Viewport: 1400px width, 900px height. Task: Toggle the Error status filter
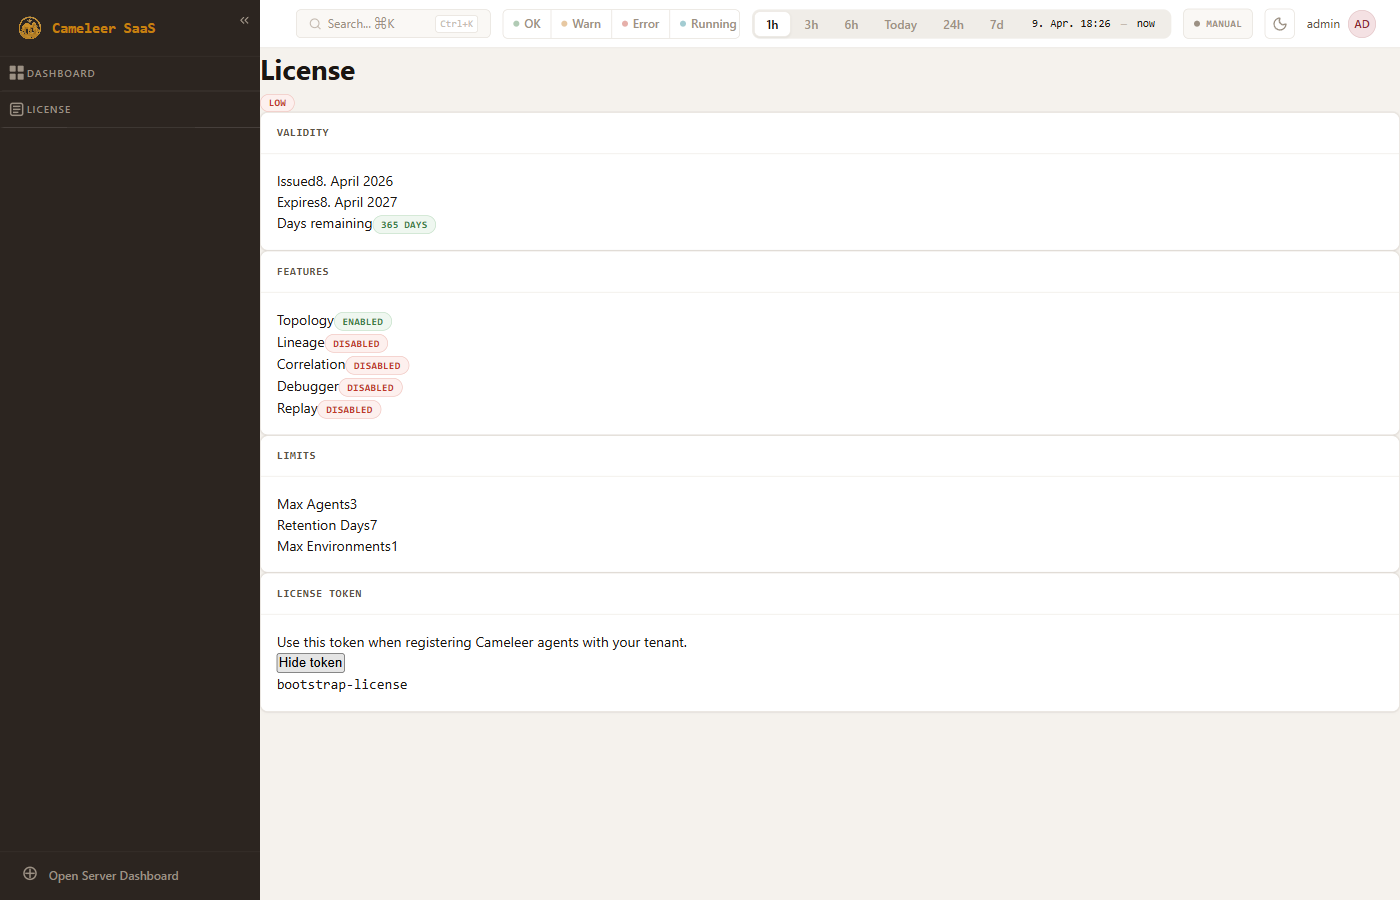640,24
